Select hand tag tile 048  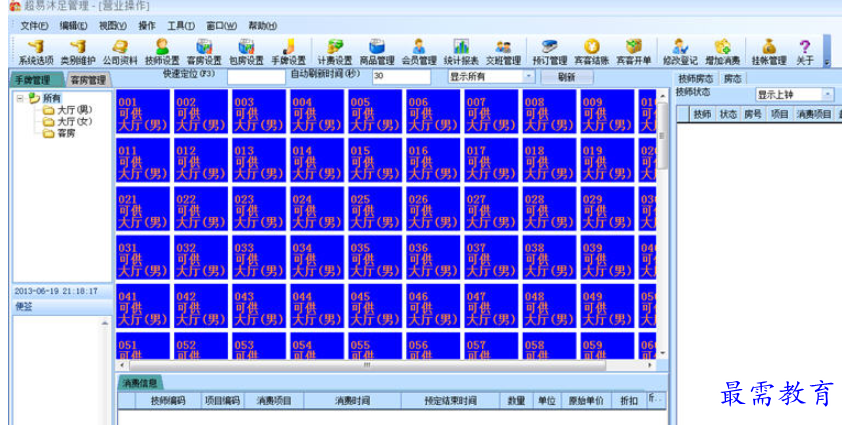(x=549, y=306)
